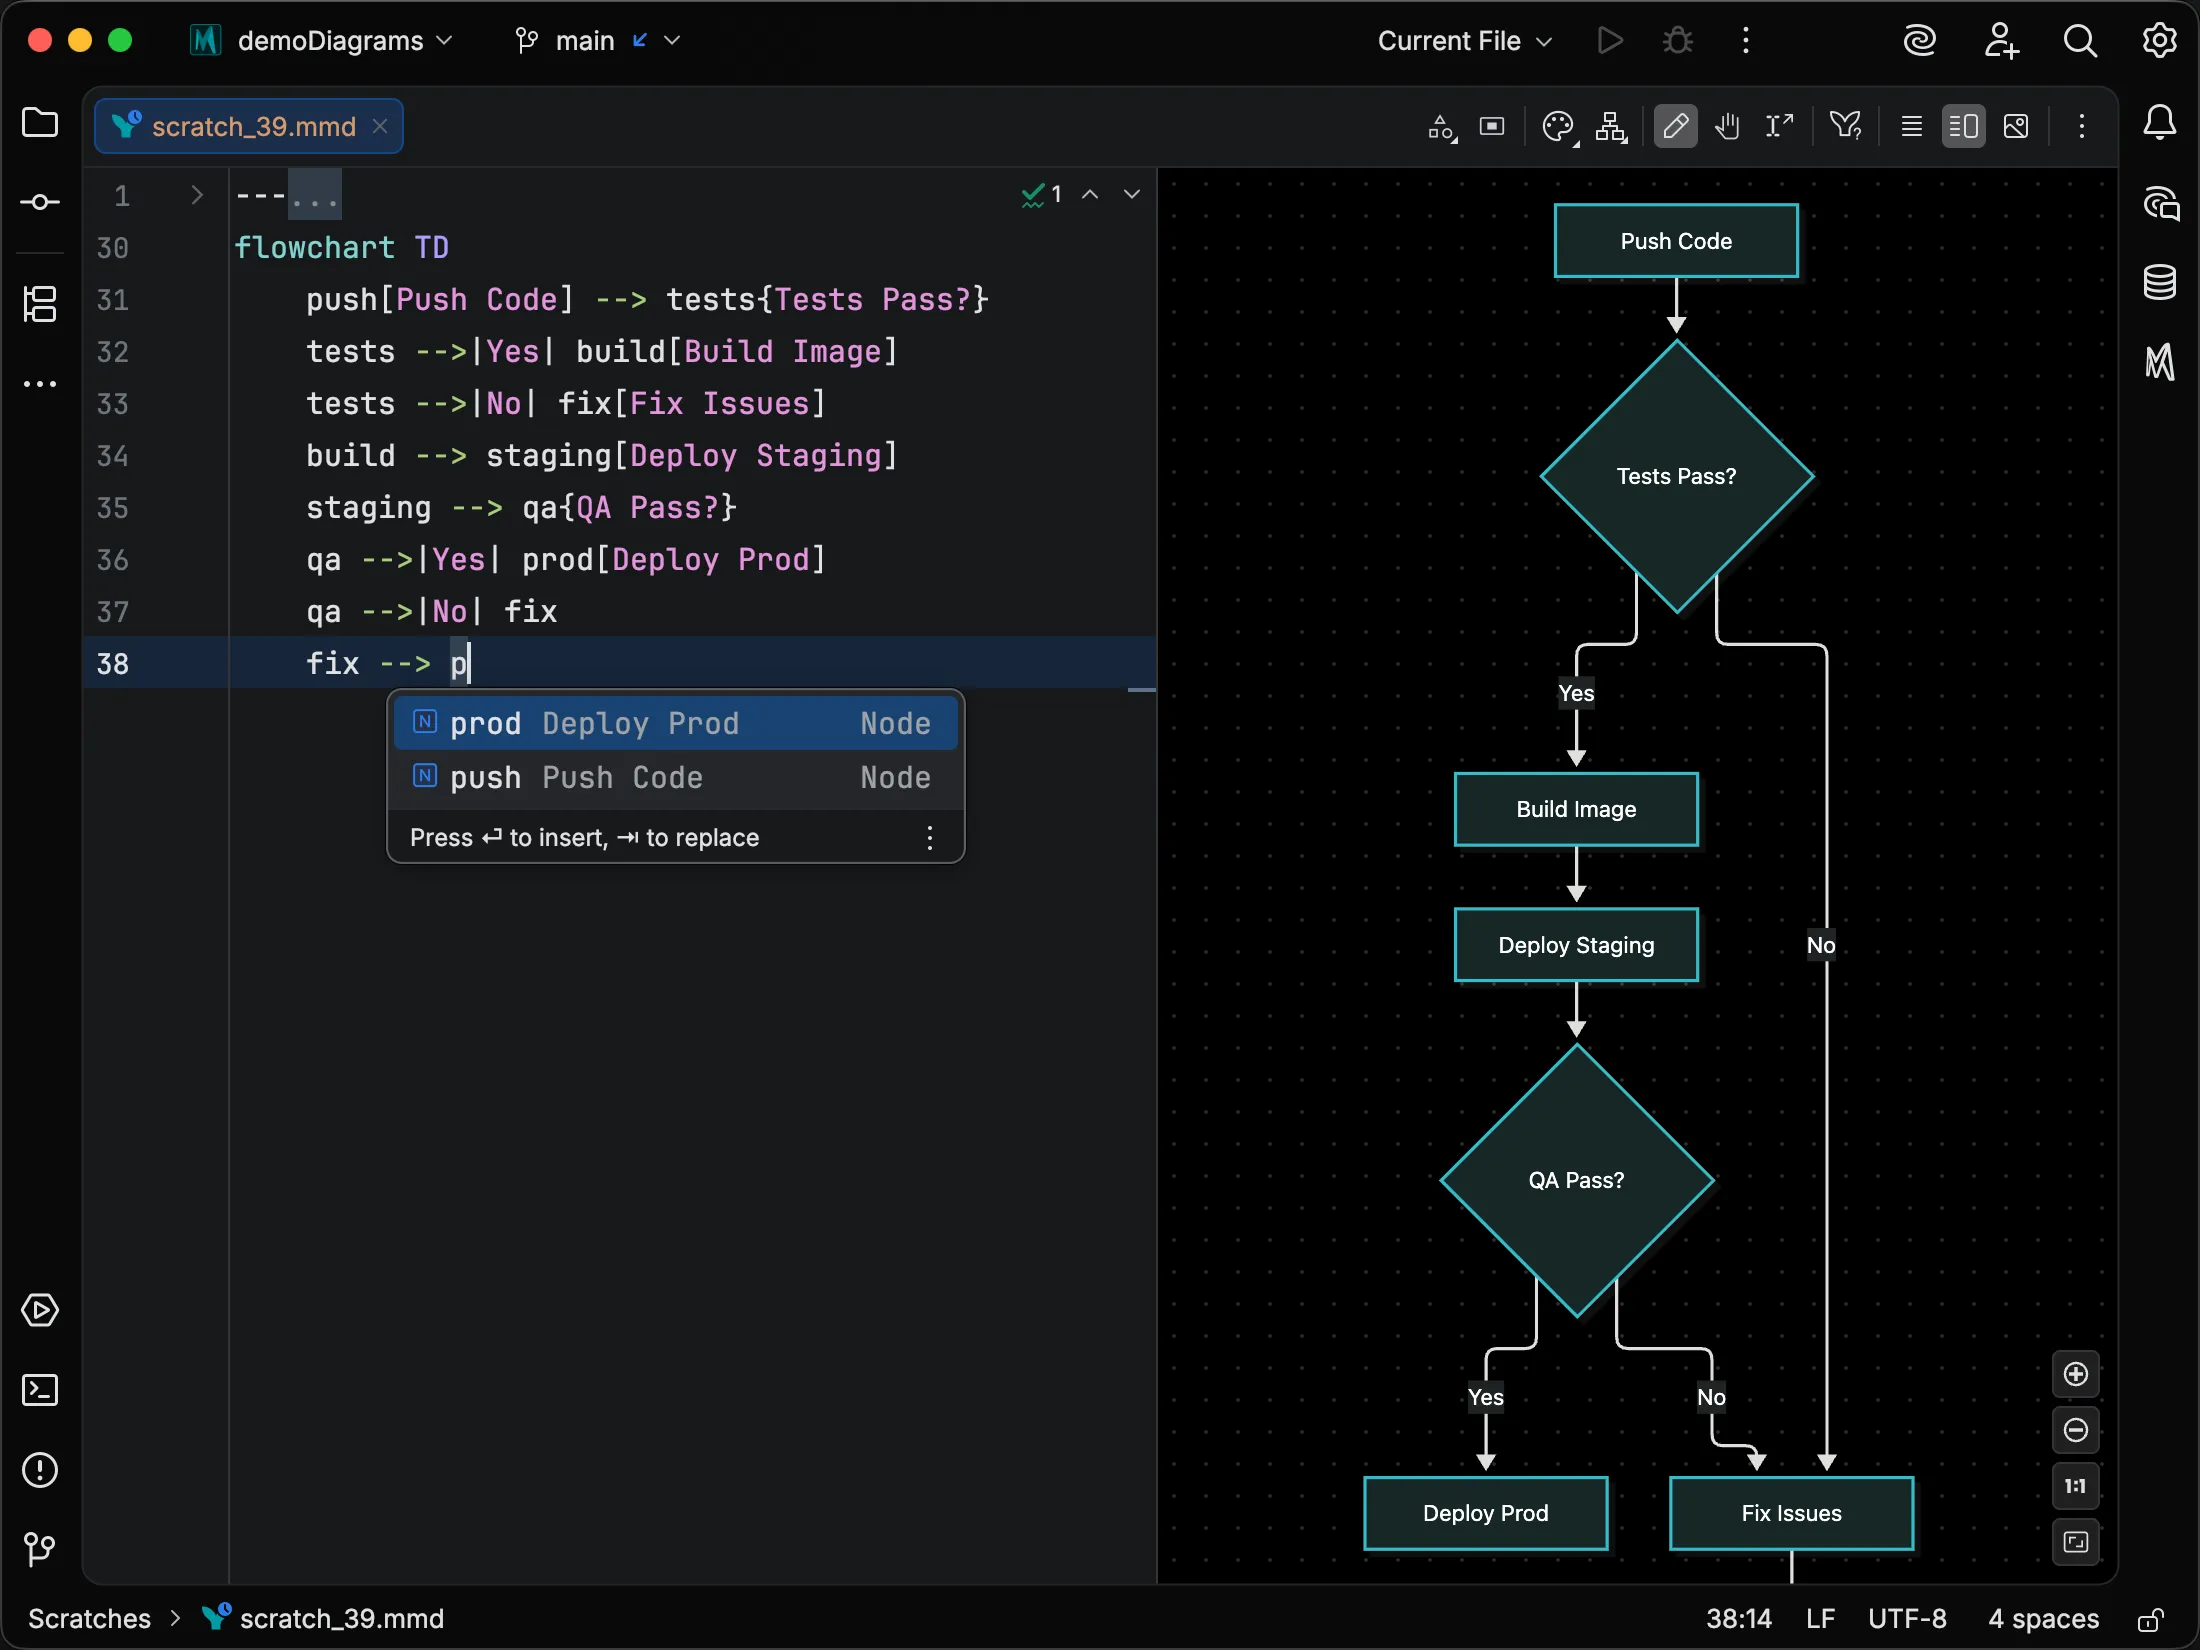The width and height of the screenshot is (2200, 1650).
Task: Zoom out of the diagram preview
Action: (2076, 1431)
